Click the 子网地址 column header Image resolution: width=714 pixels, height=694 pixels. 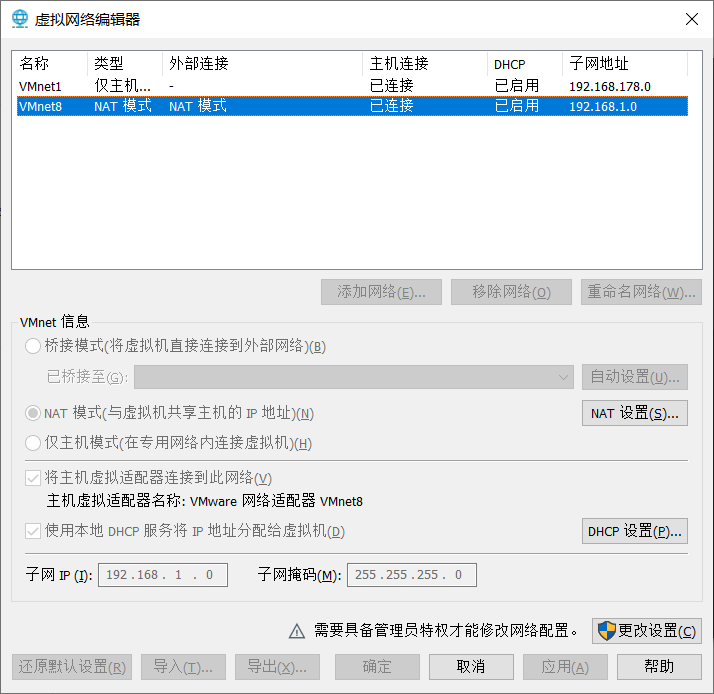point(625,63)
